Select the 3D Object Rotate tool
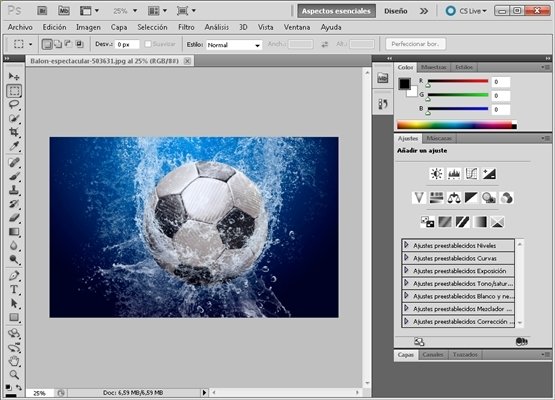Image resolution: width=555 pixels, height=400 pixels. [14, 333]
